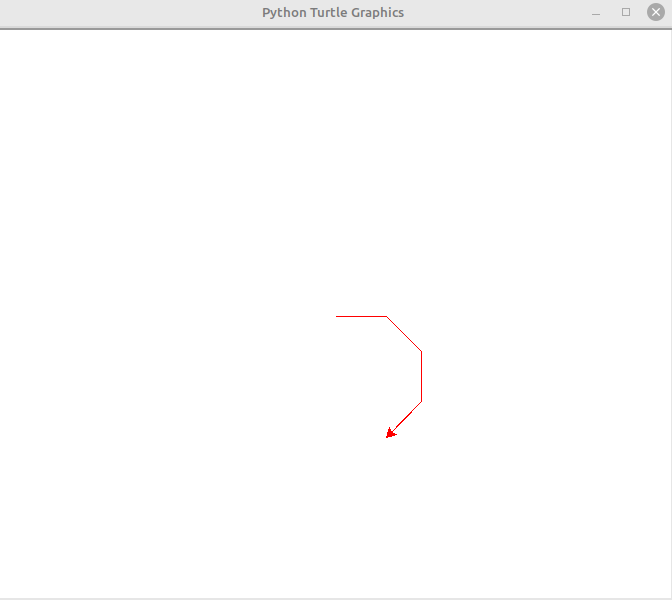The width and height of the screenshot is (672, 600).
Task: Click the Python Turtle Graphics title text
Action: click(333, 13)
